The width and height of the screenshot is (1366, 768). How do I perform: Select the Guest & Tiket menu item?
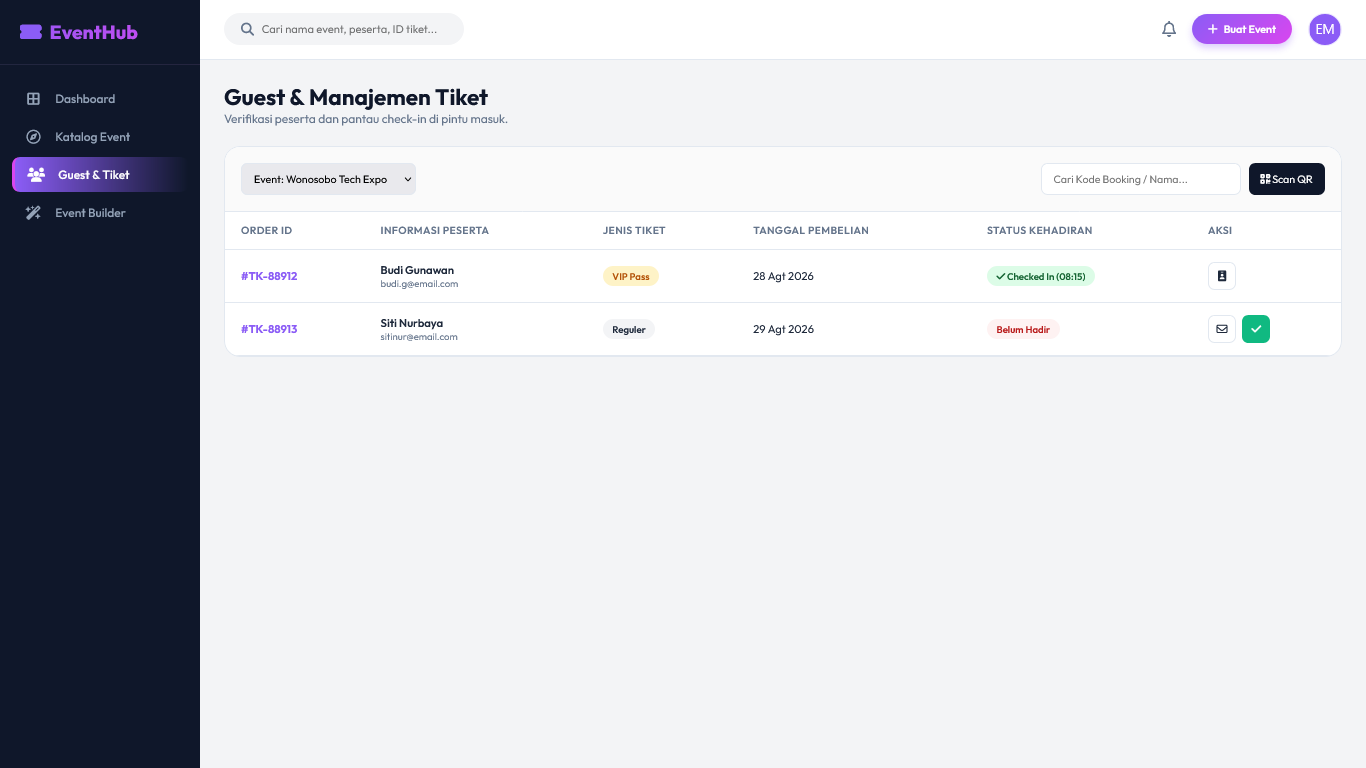[100, 175]
